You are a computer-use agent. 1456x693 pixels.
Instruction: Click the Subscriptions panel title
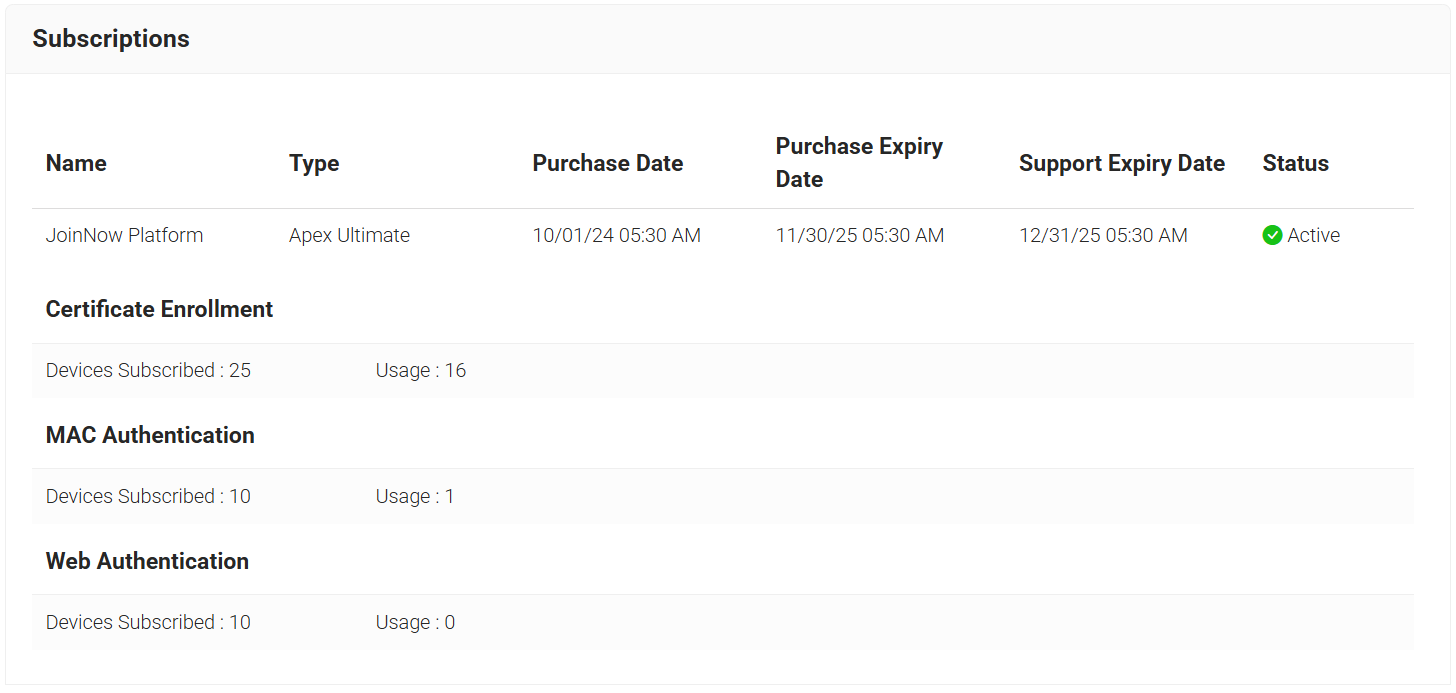tap(111, 39)
